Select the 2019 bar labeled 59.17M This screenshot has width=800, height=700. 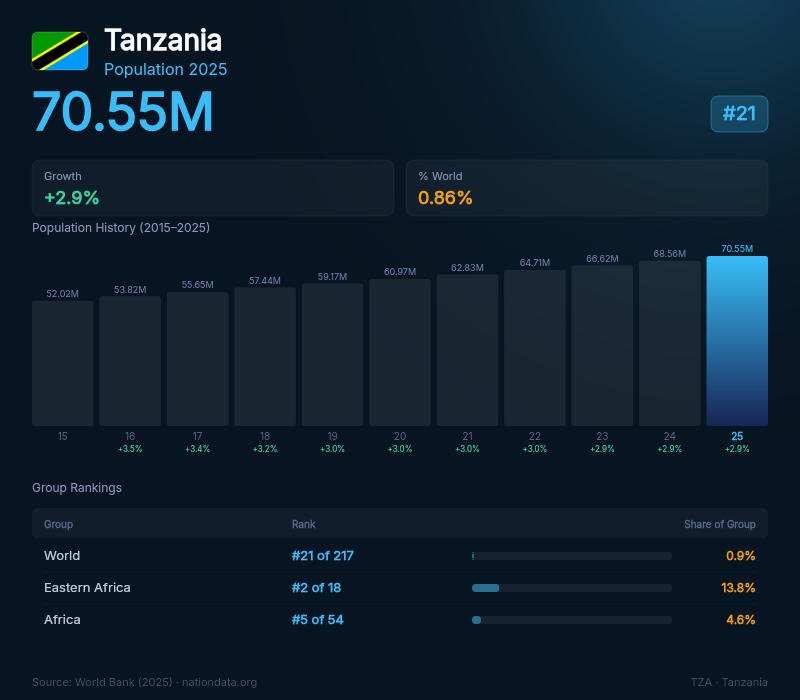(332, 355)
